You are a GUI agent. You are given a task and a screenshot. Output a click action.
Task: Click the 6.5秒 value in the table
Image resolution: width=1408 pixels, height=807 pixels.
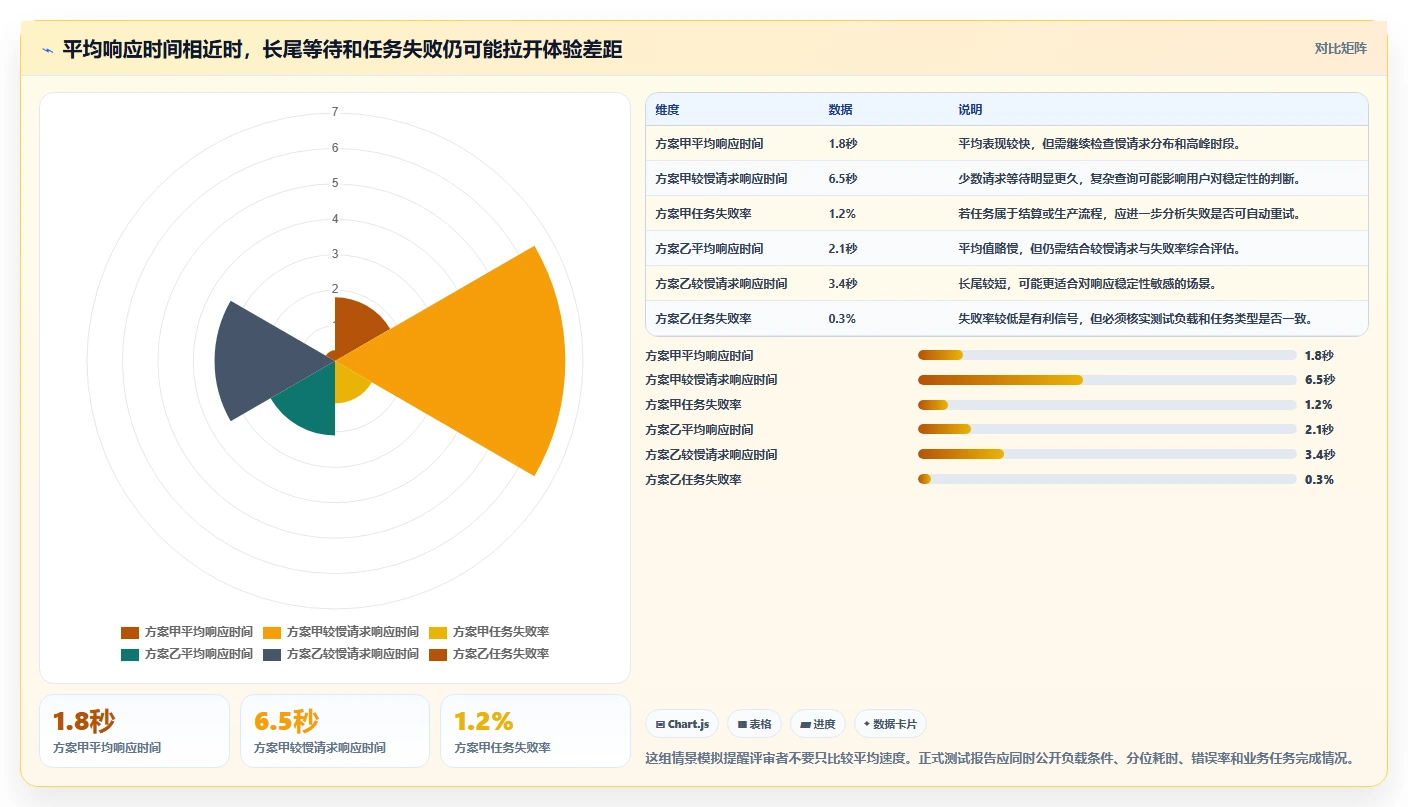click(843, 179)
